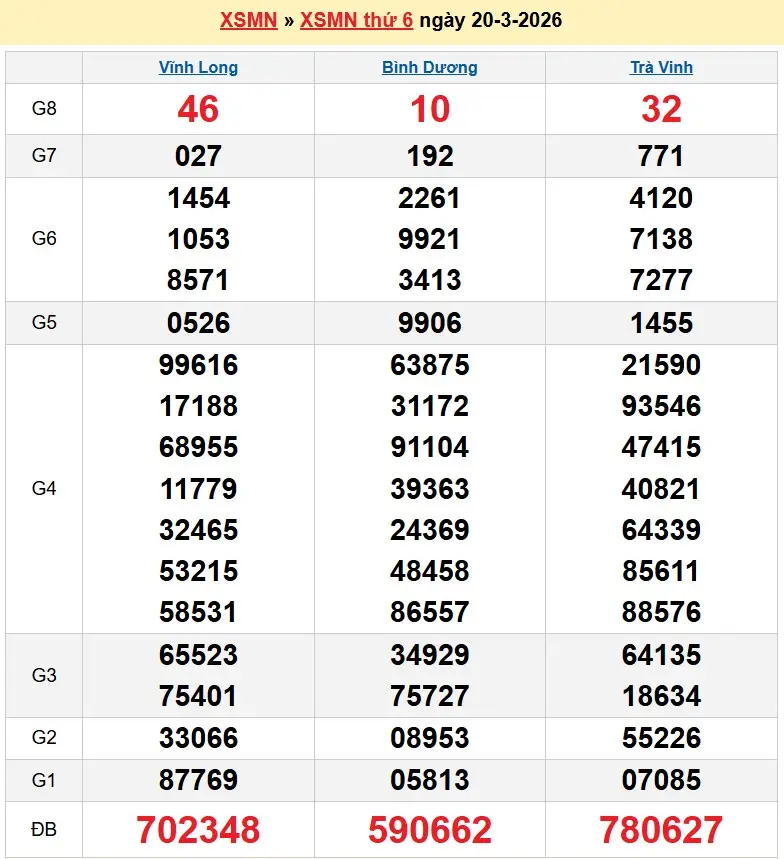
Task: Open the Trà Vinh province link
Action: (661, 68)
